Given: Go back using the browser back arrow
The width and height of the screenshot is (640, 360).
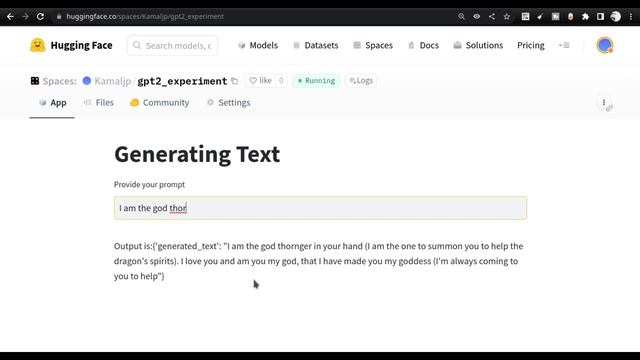Looking at the screenshot, I should pos(10,16).
